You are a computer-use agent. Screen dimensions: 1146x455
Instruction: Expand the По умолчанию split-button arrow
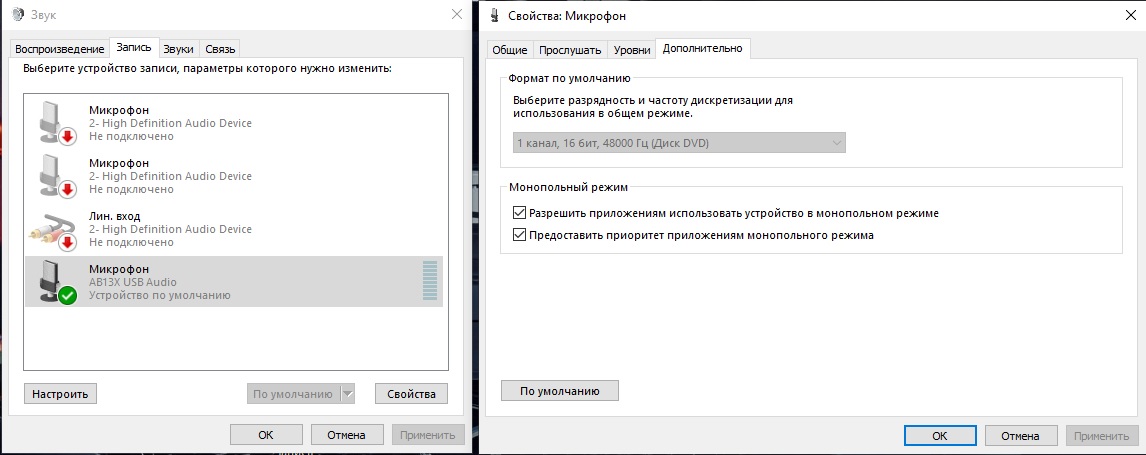pos(348,394)
